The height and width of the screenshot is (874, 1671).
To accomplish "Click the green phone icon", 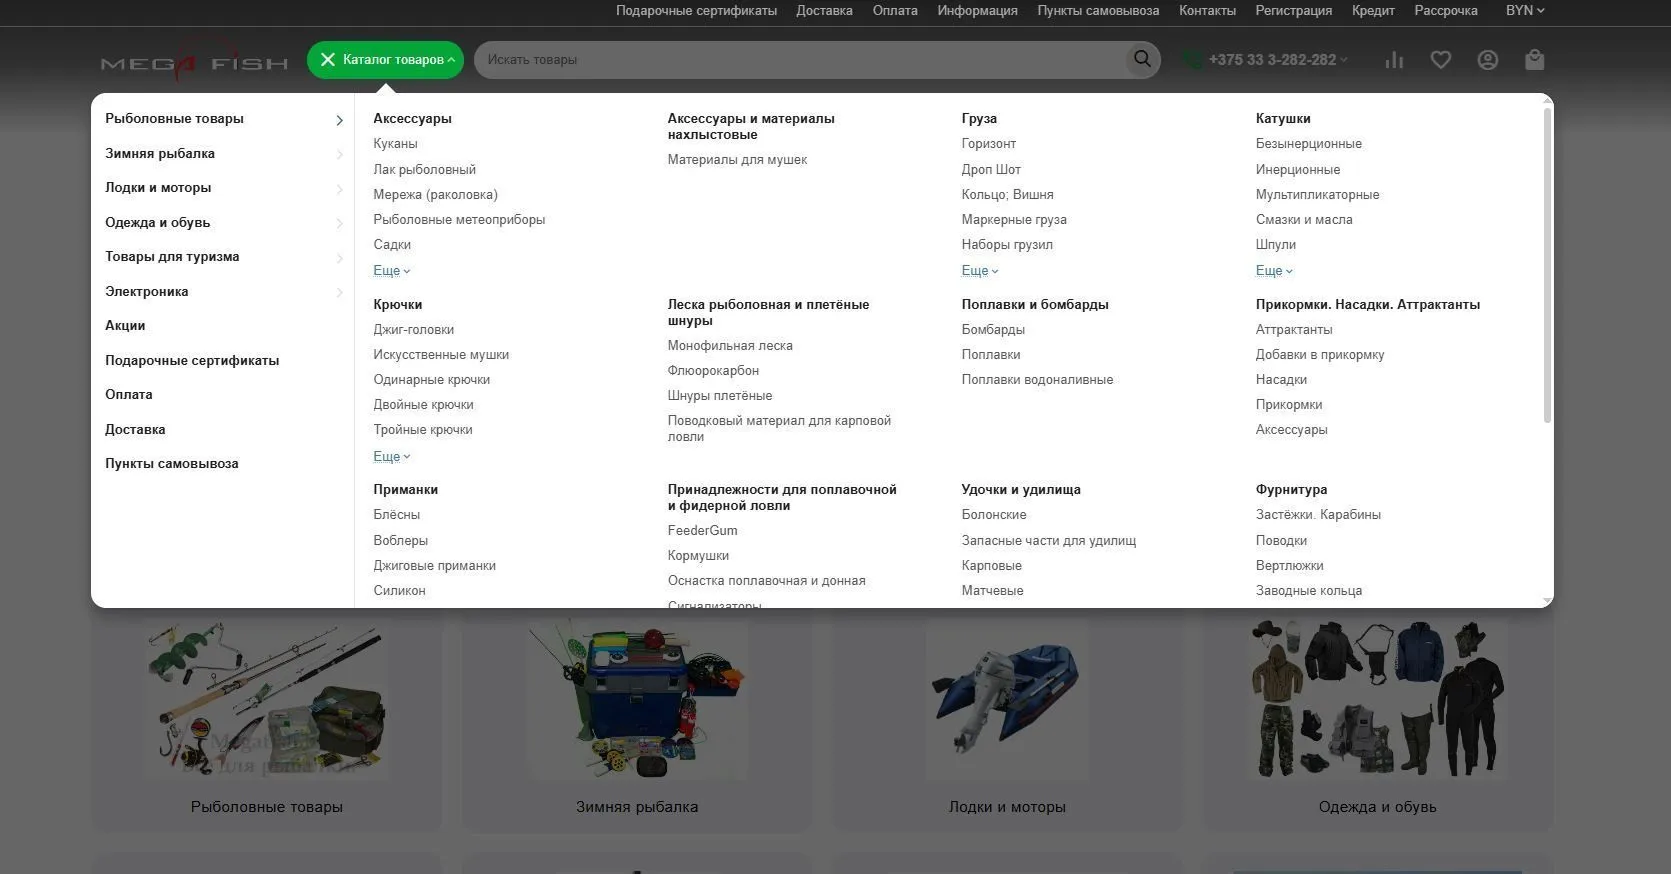I will click(1191, 60).
